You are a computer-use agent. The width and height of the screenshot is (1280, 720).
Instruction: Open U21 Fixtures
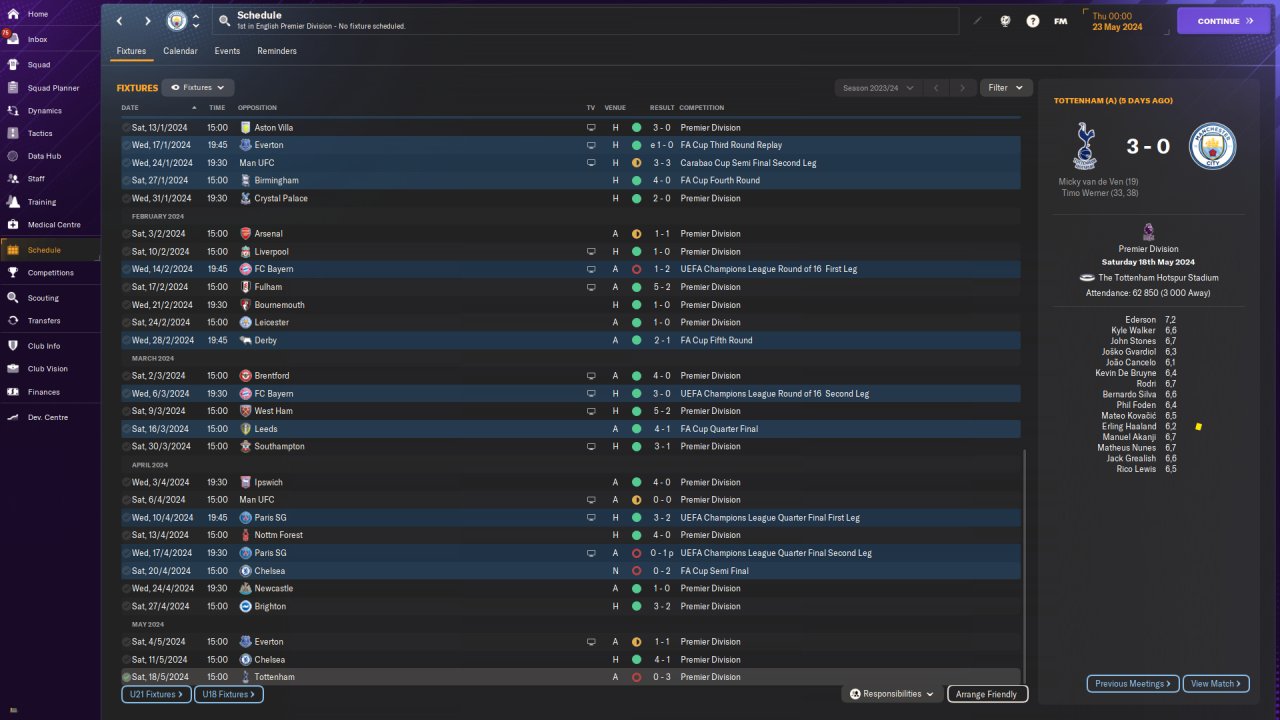click(x=156, y=694)
